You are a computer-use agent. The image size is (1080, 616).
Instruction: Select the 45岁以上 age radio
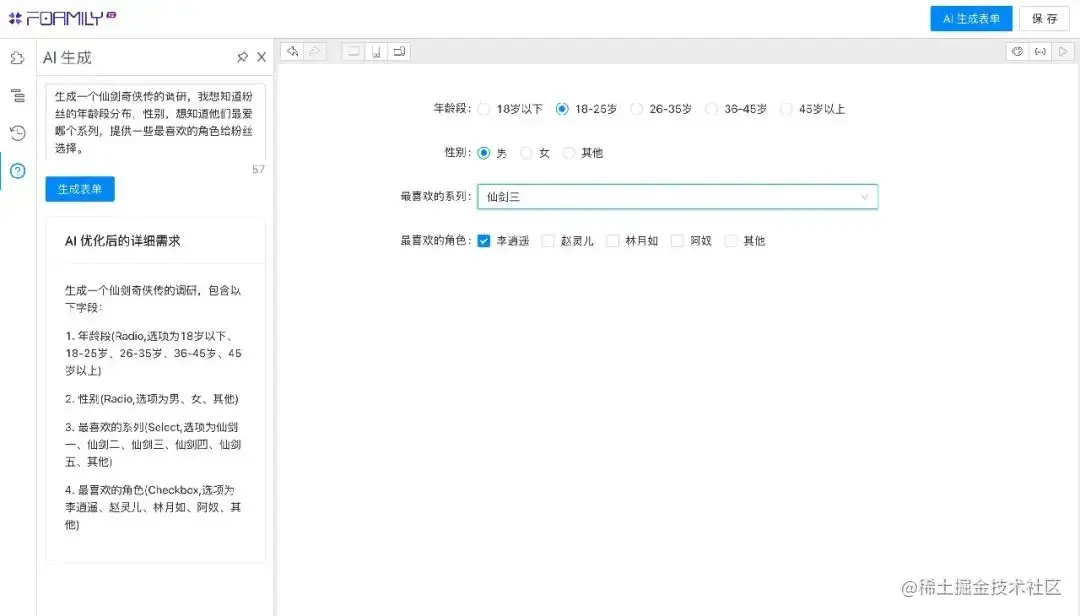[x=787, y=109]
